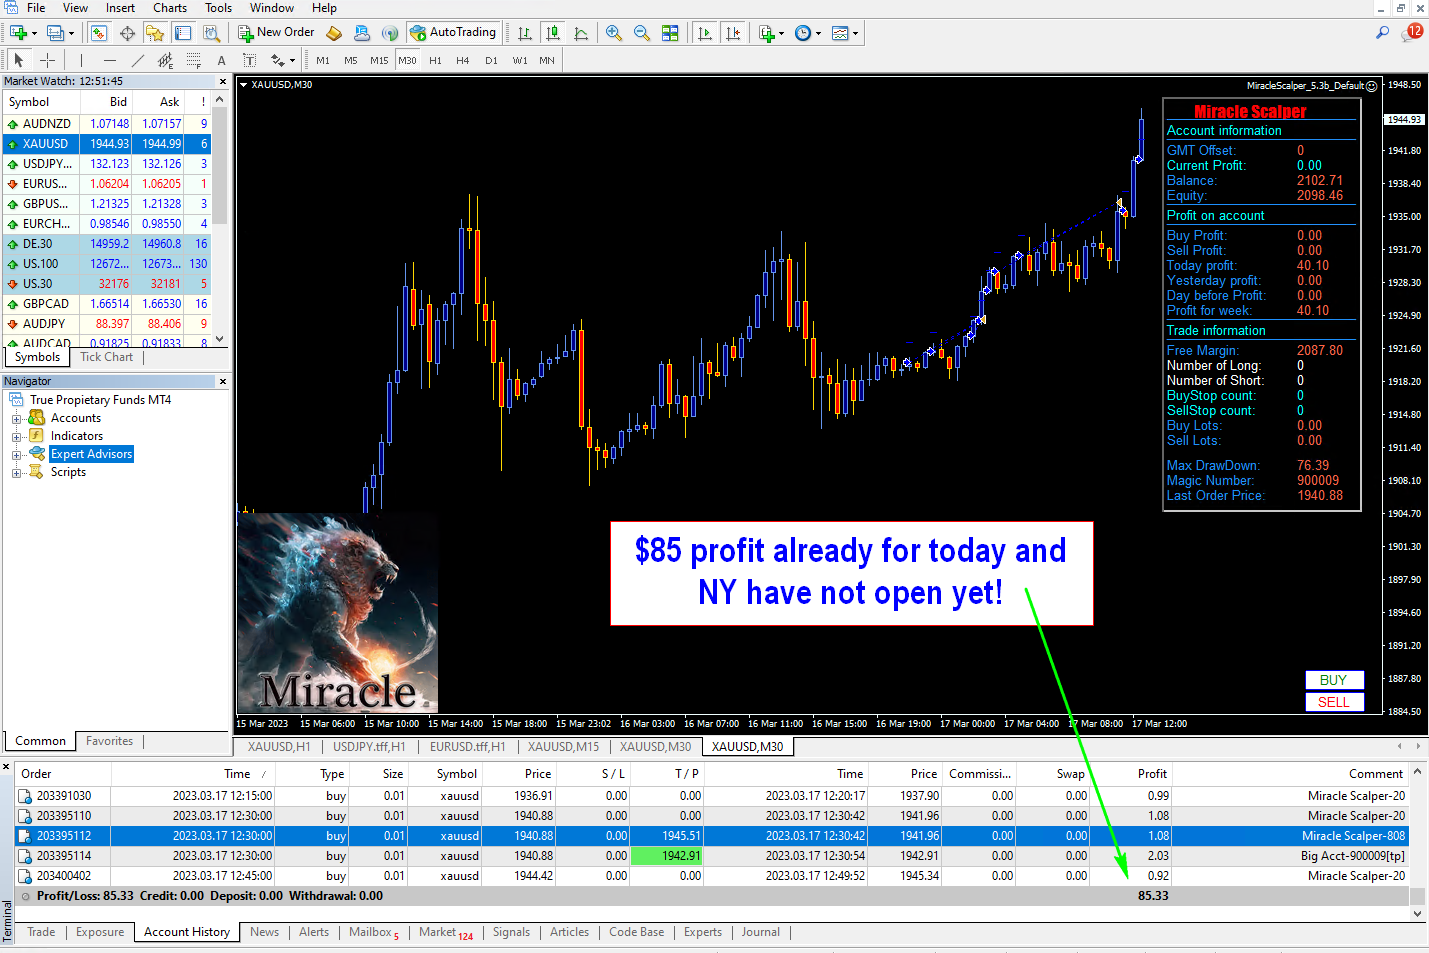
Task: Open the MetaEditor yellow book icon
Action: coord(334,33)
